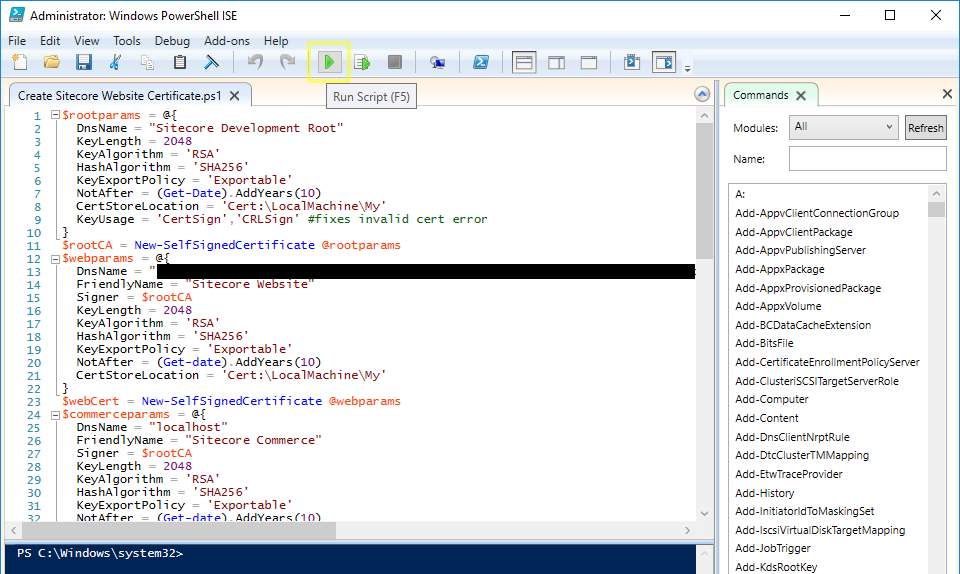This screenshot has height=574, width=960.
Task: Select Add-CertificateEnrollmentPolicyServer command
Action: 828,362
